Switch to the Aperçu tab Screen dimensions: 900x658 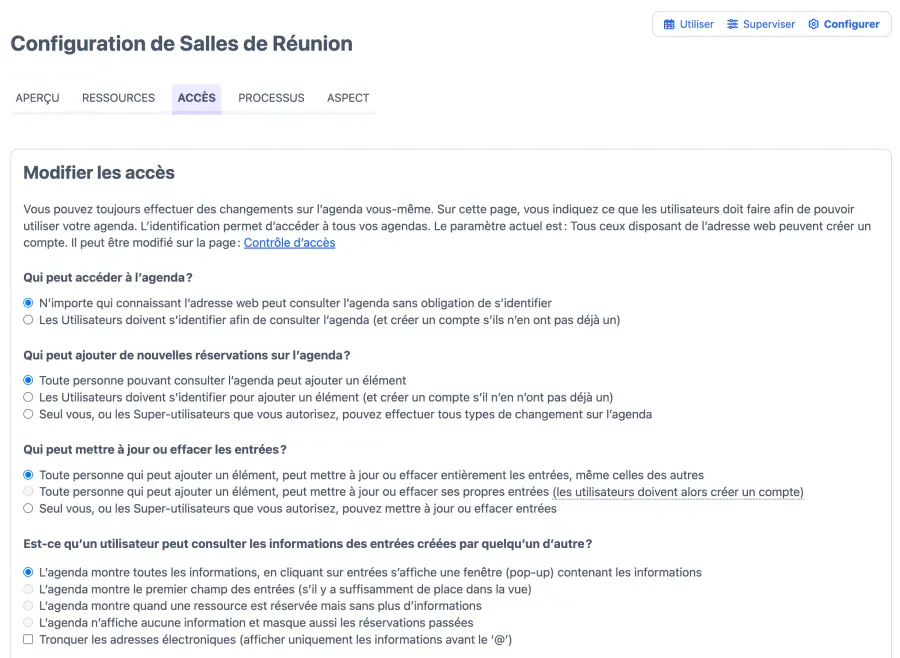38,98
